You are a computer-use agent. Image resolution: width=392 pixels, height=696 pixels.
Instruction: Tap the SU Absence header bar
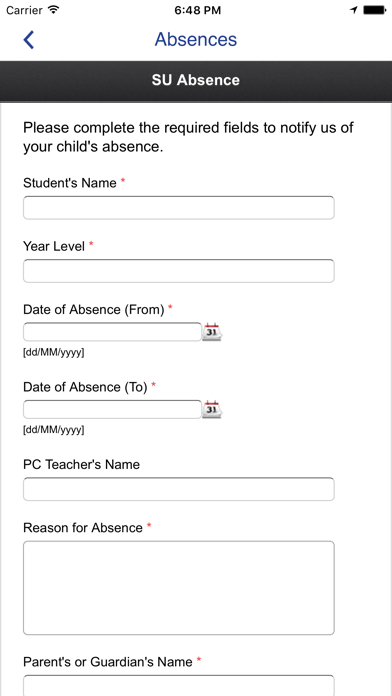pos(196,80)
